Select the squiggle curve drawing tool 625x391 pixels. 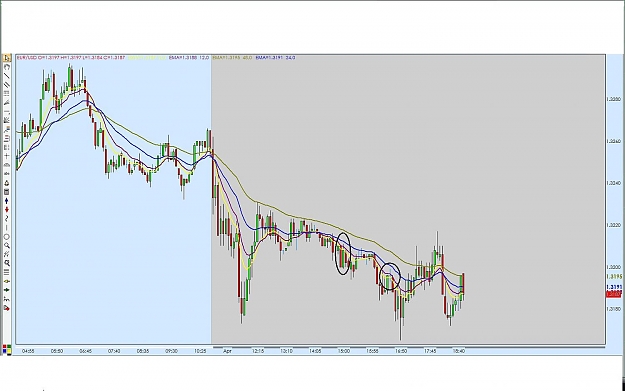(x=6, y=219)
